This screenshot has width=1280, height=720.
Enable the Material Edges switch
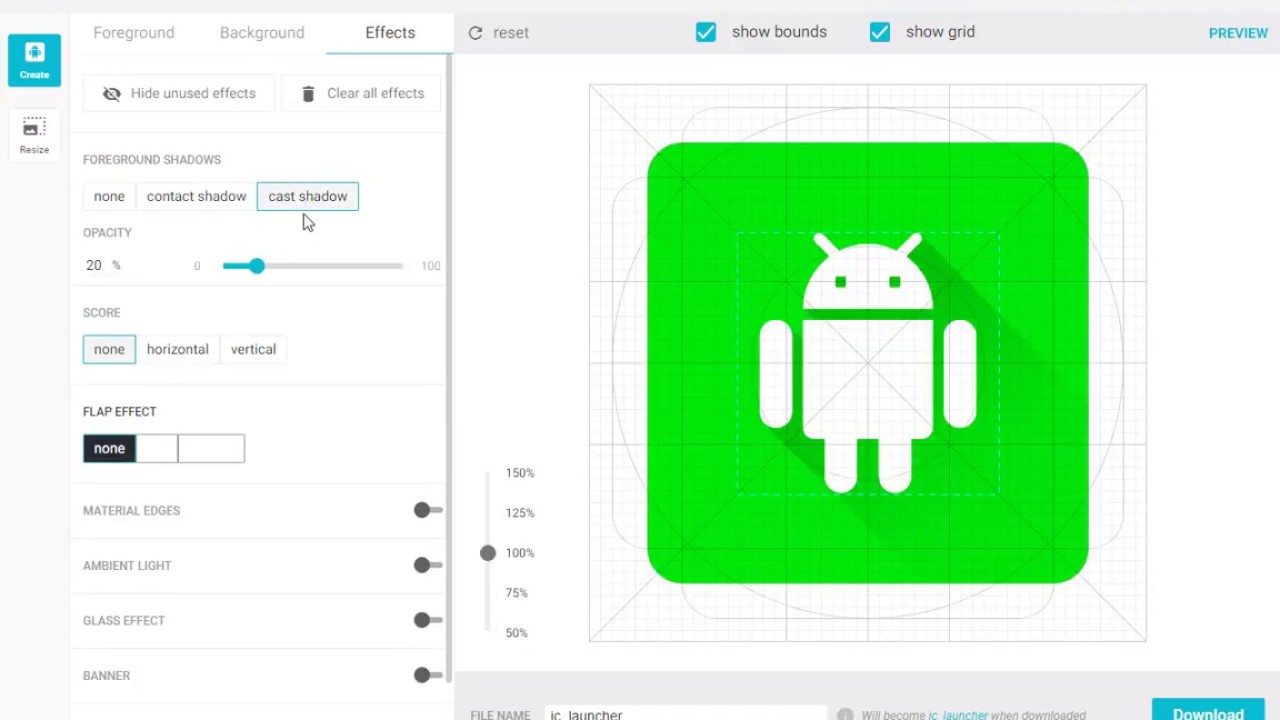click(x=428, y=510)
